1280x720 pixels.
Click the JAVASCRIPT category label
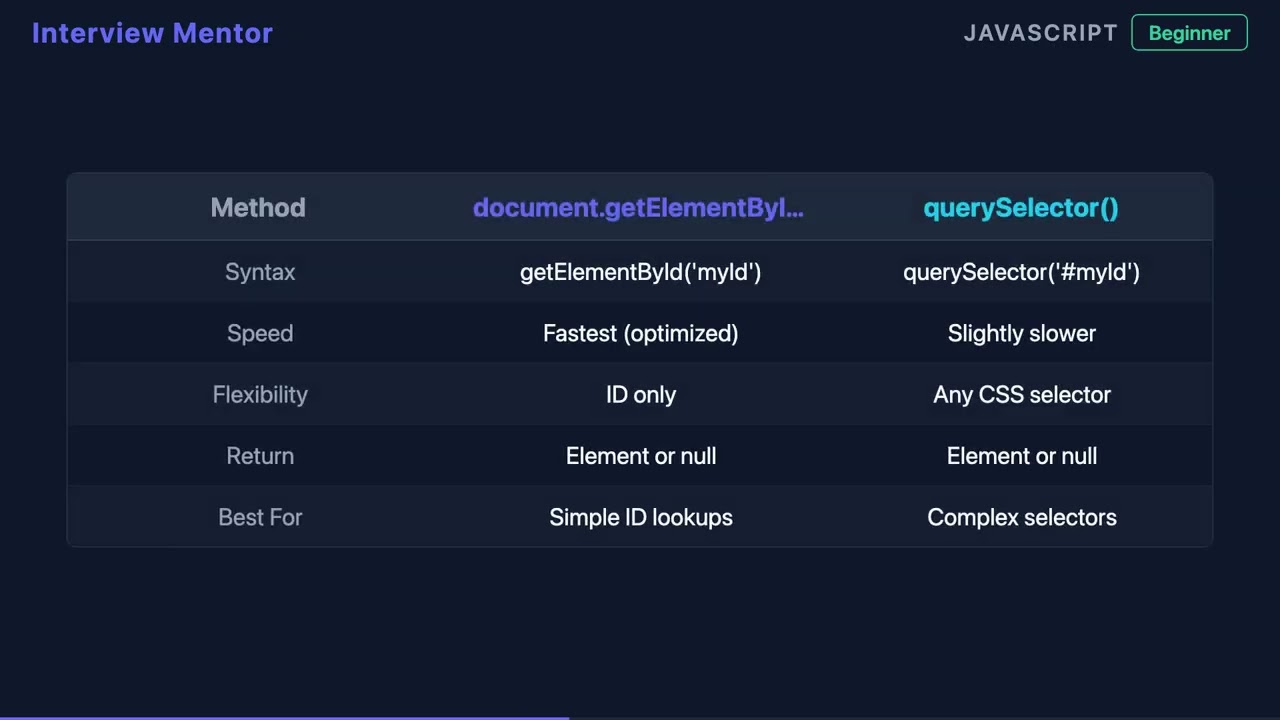[1040, 33]
